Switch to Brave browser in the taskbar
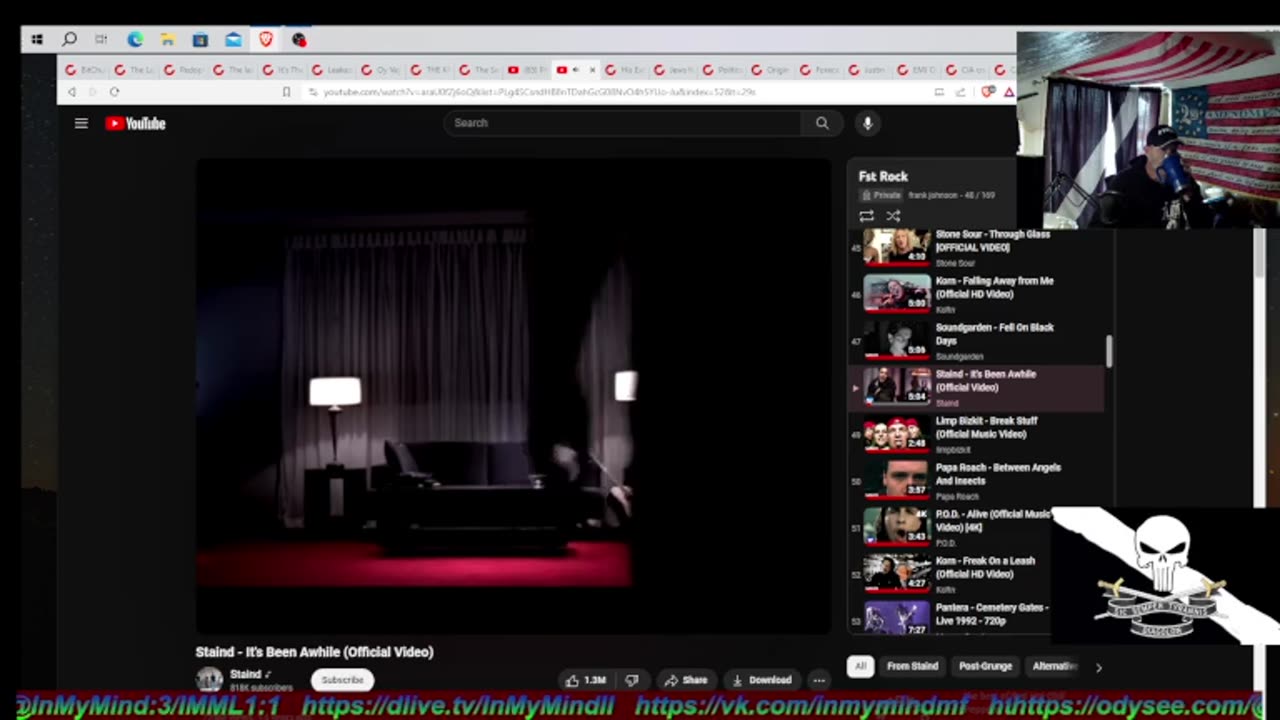The image size is (1280, 720). (266, 40)
